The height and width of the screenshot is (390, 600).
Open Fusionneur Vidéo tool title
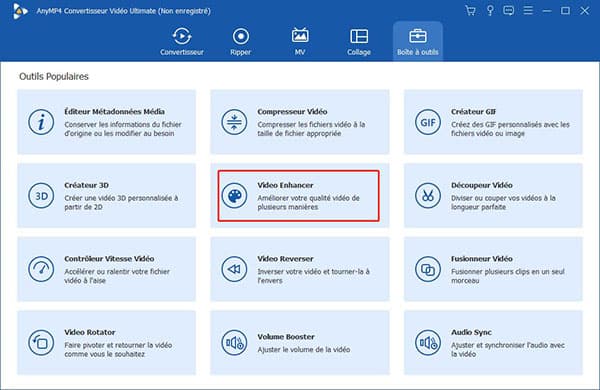click(481, 259)
